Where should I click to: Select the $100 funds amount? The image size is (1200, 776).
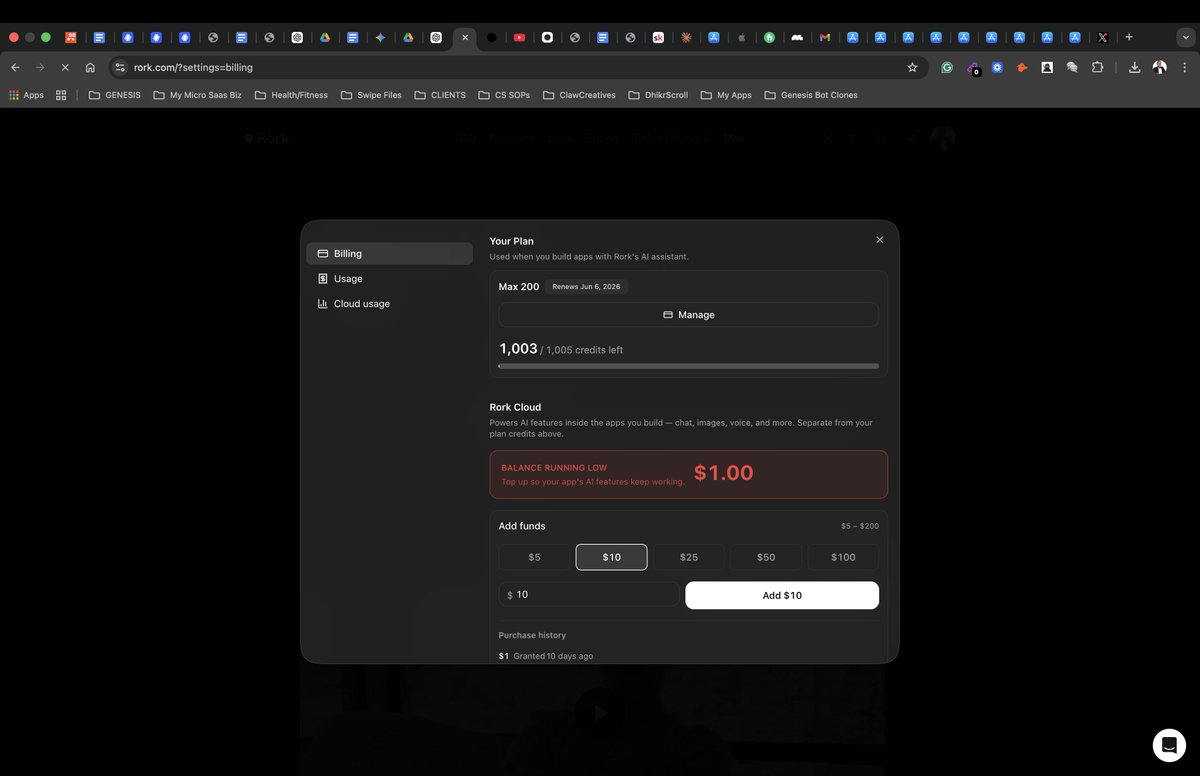pyautogui.click(x=843, y=557)
